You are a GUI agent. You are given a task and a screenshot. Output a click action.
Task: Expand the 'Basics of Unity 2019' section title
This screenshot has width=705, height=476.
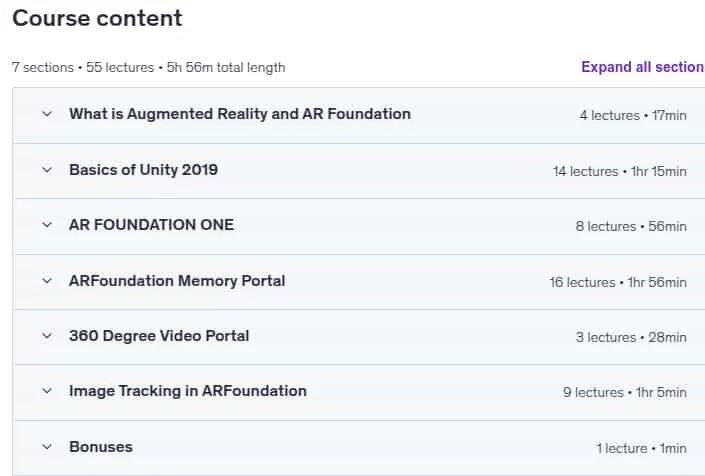coord(143,170)
